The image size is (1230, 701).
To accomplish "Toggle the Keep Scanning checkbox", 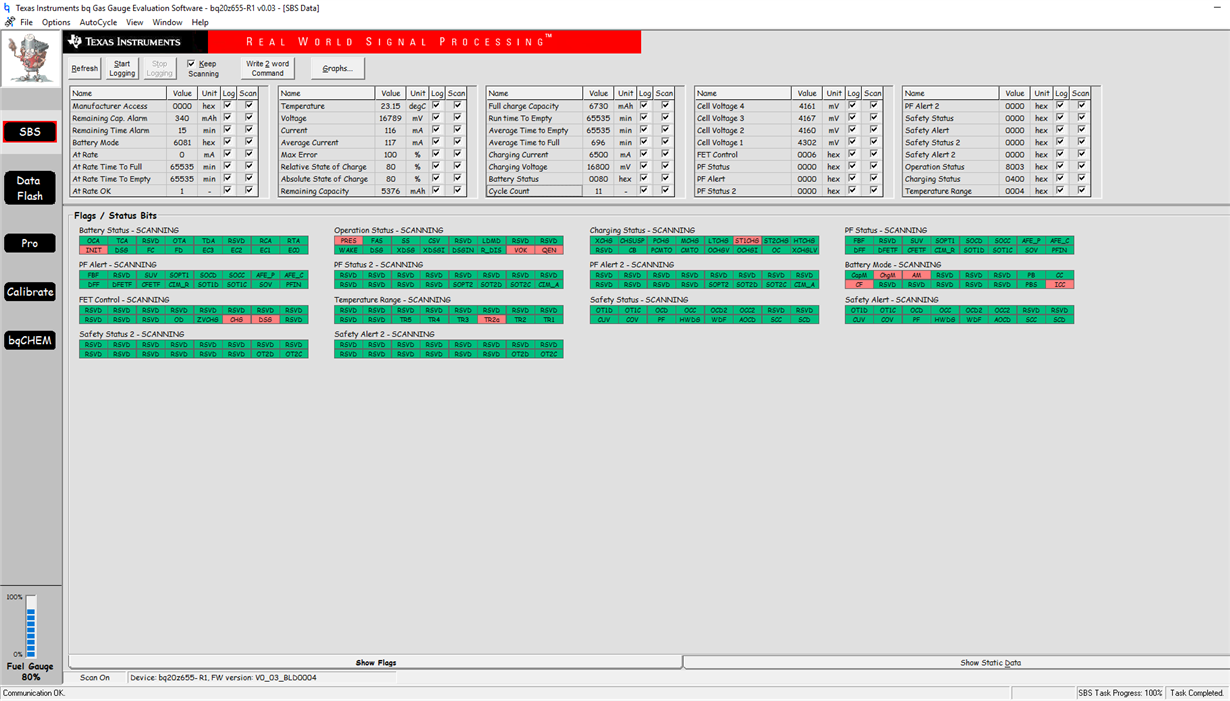I will pyautogui.click(x=191, y=63).
